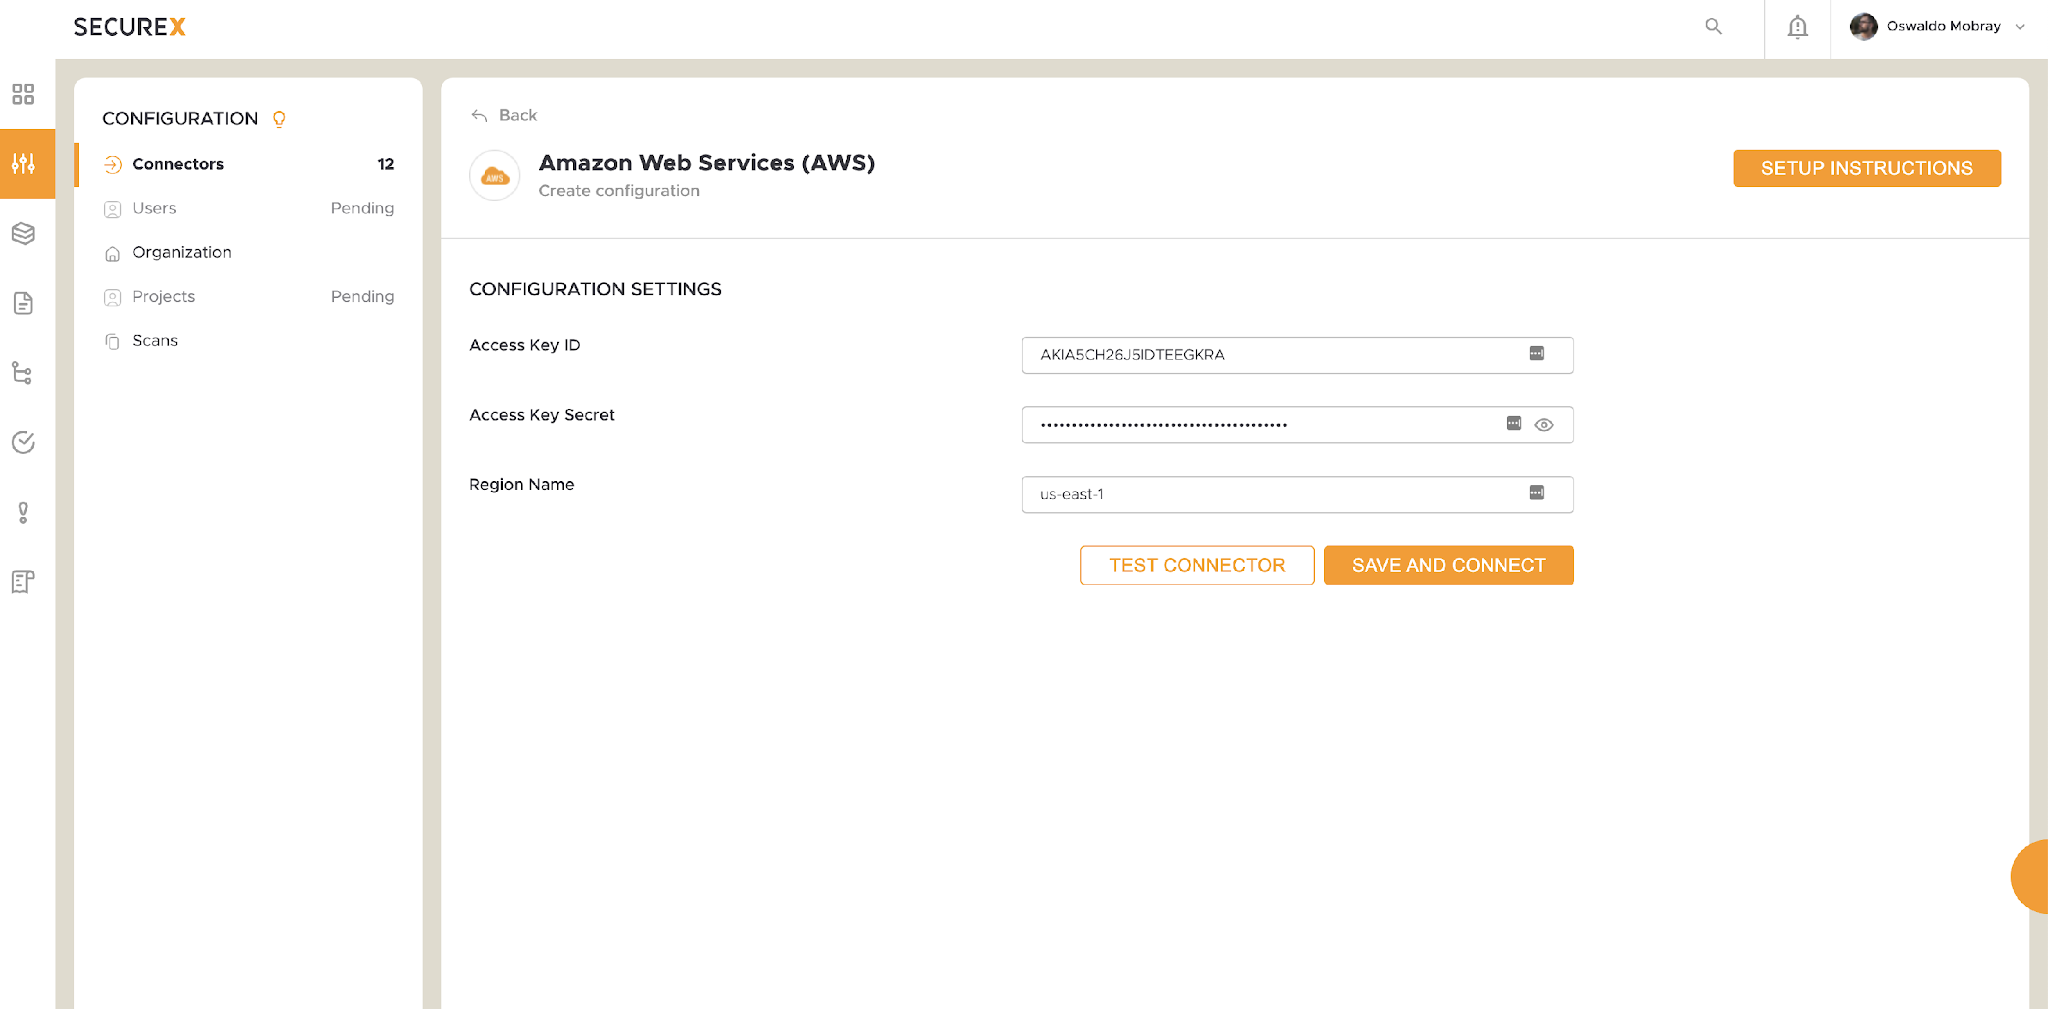Select Scans in configuration menu
This screenshot has height=1009, width=2048.
click(248, 340)
